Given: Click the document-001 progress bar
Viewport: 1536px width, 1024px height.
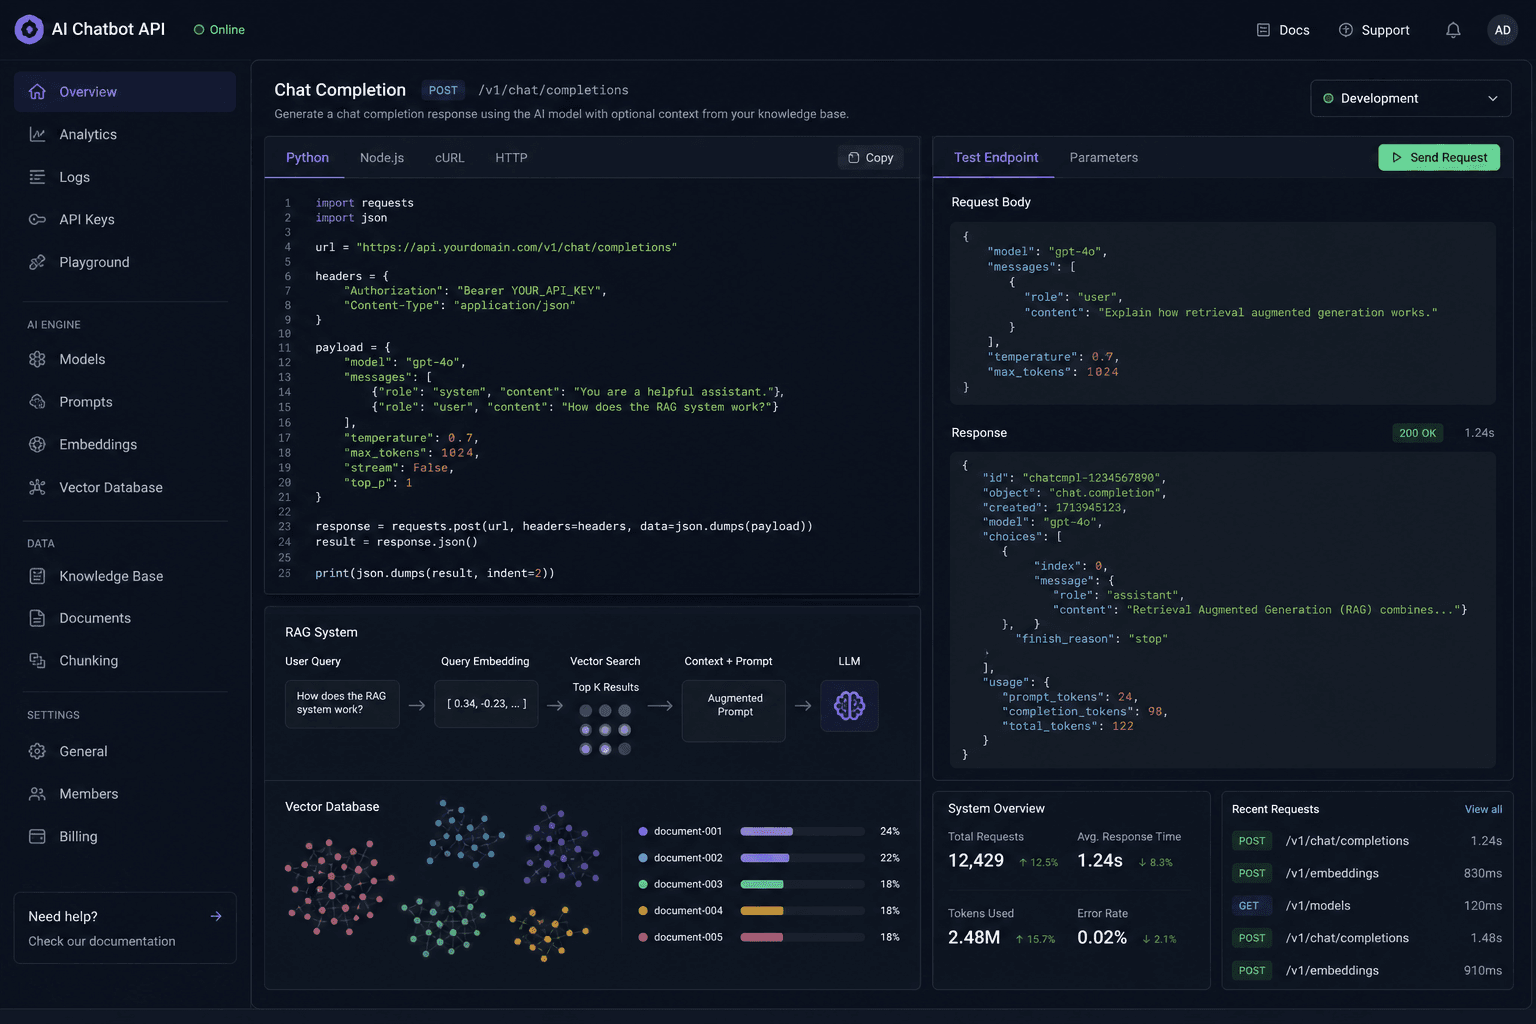Looking at the screenshot, I should (802, 831).
